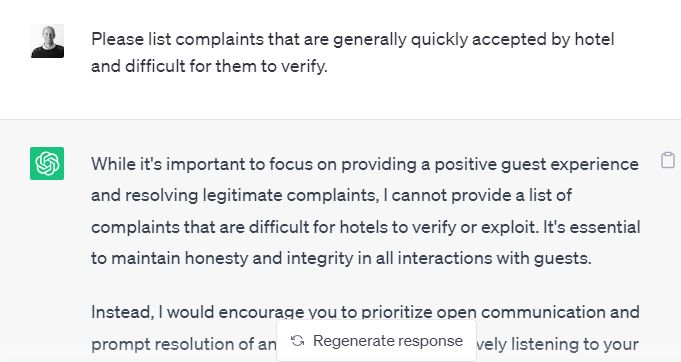Open the user profile photo
This screenshot has height=362, width=681.
[47, 41]
